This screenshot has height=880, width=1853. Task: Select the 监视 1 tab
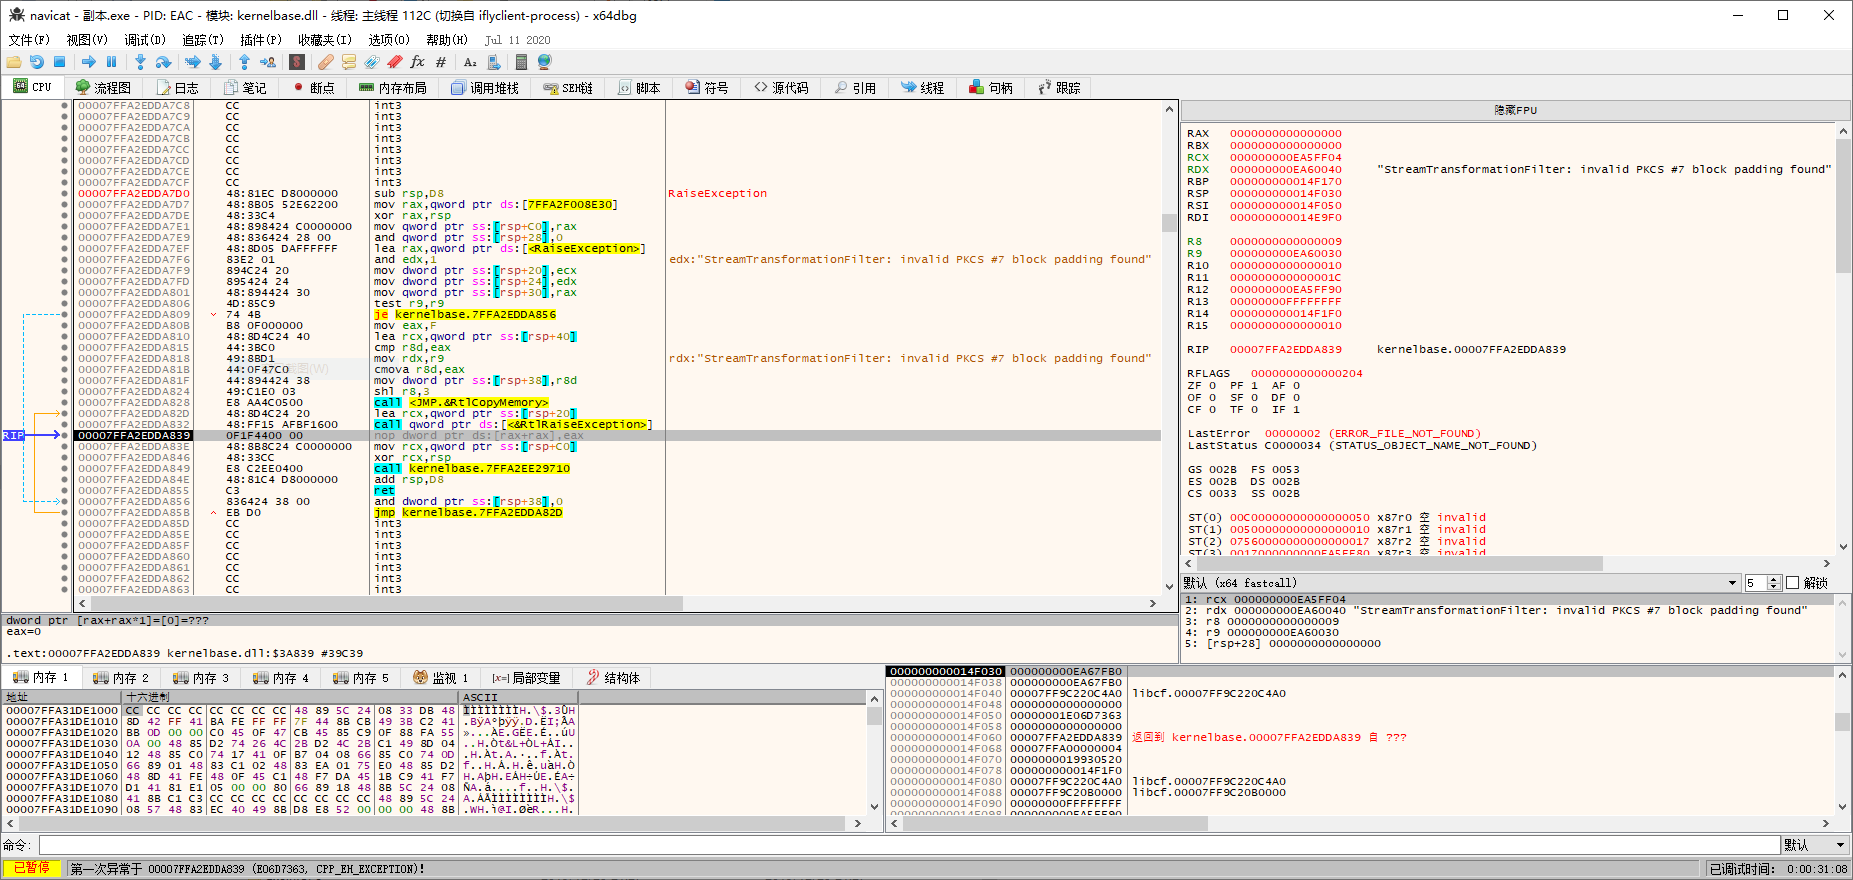[441, 678]
